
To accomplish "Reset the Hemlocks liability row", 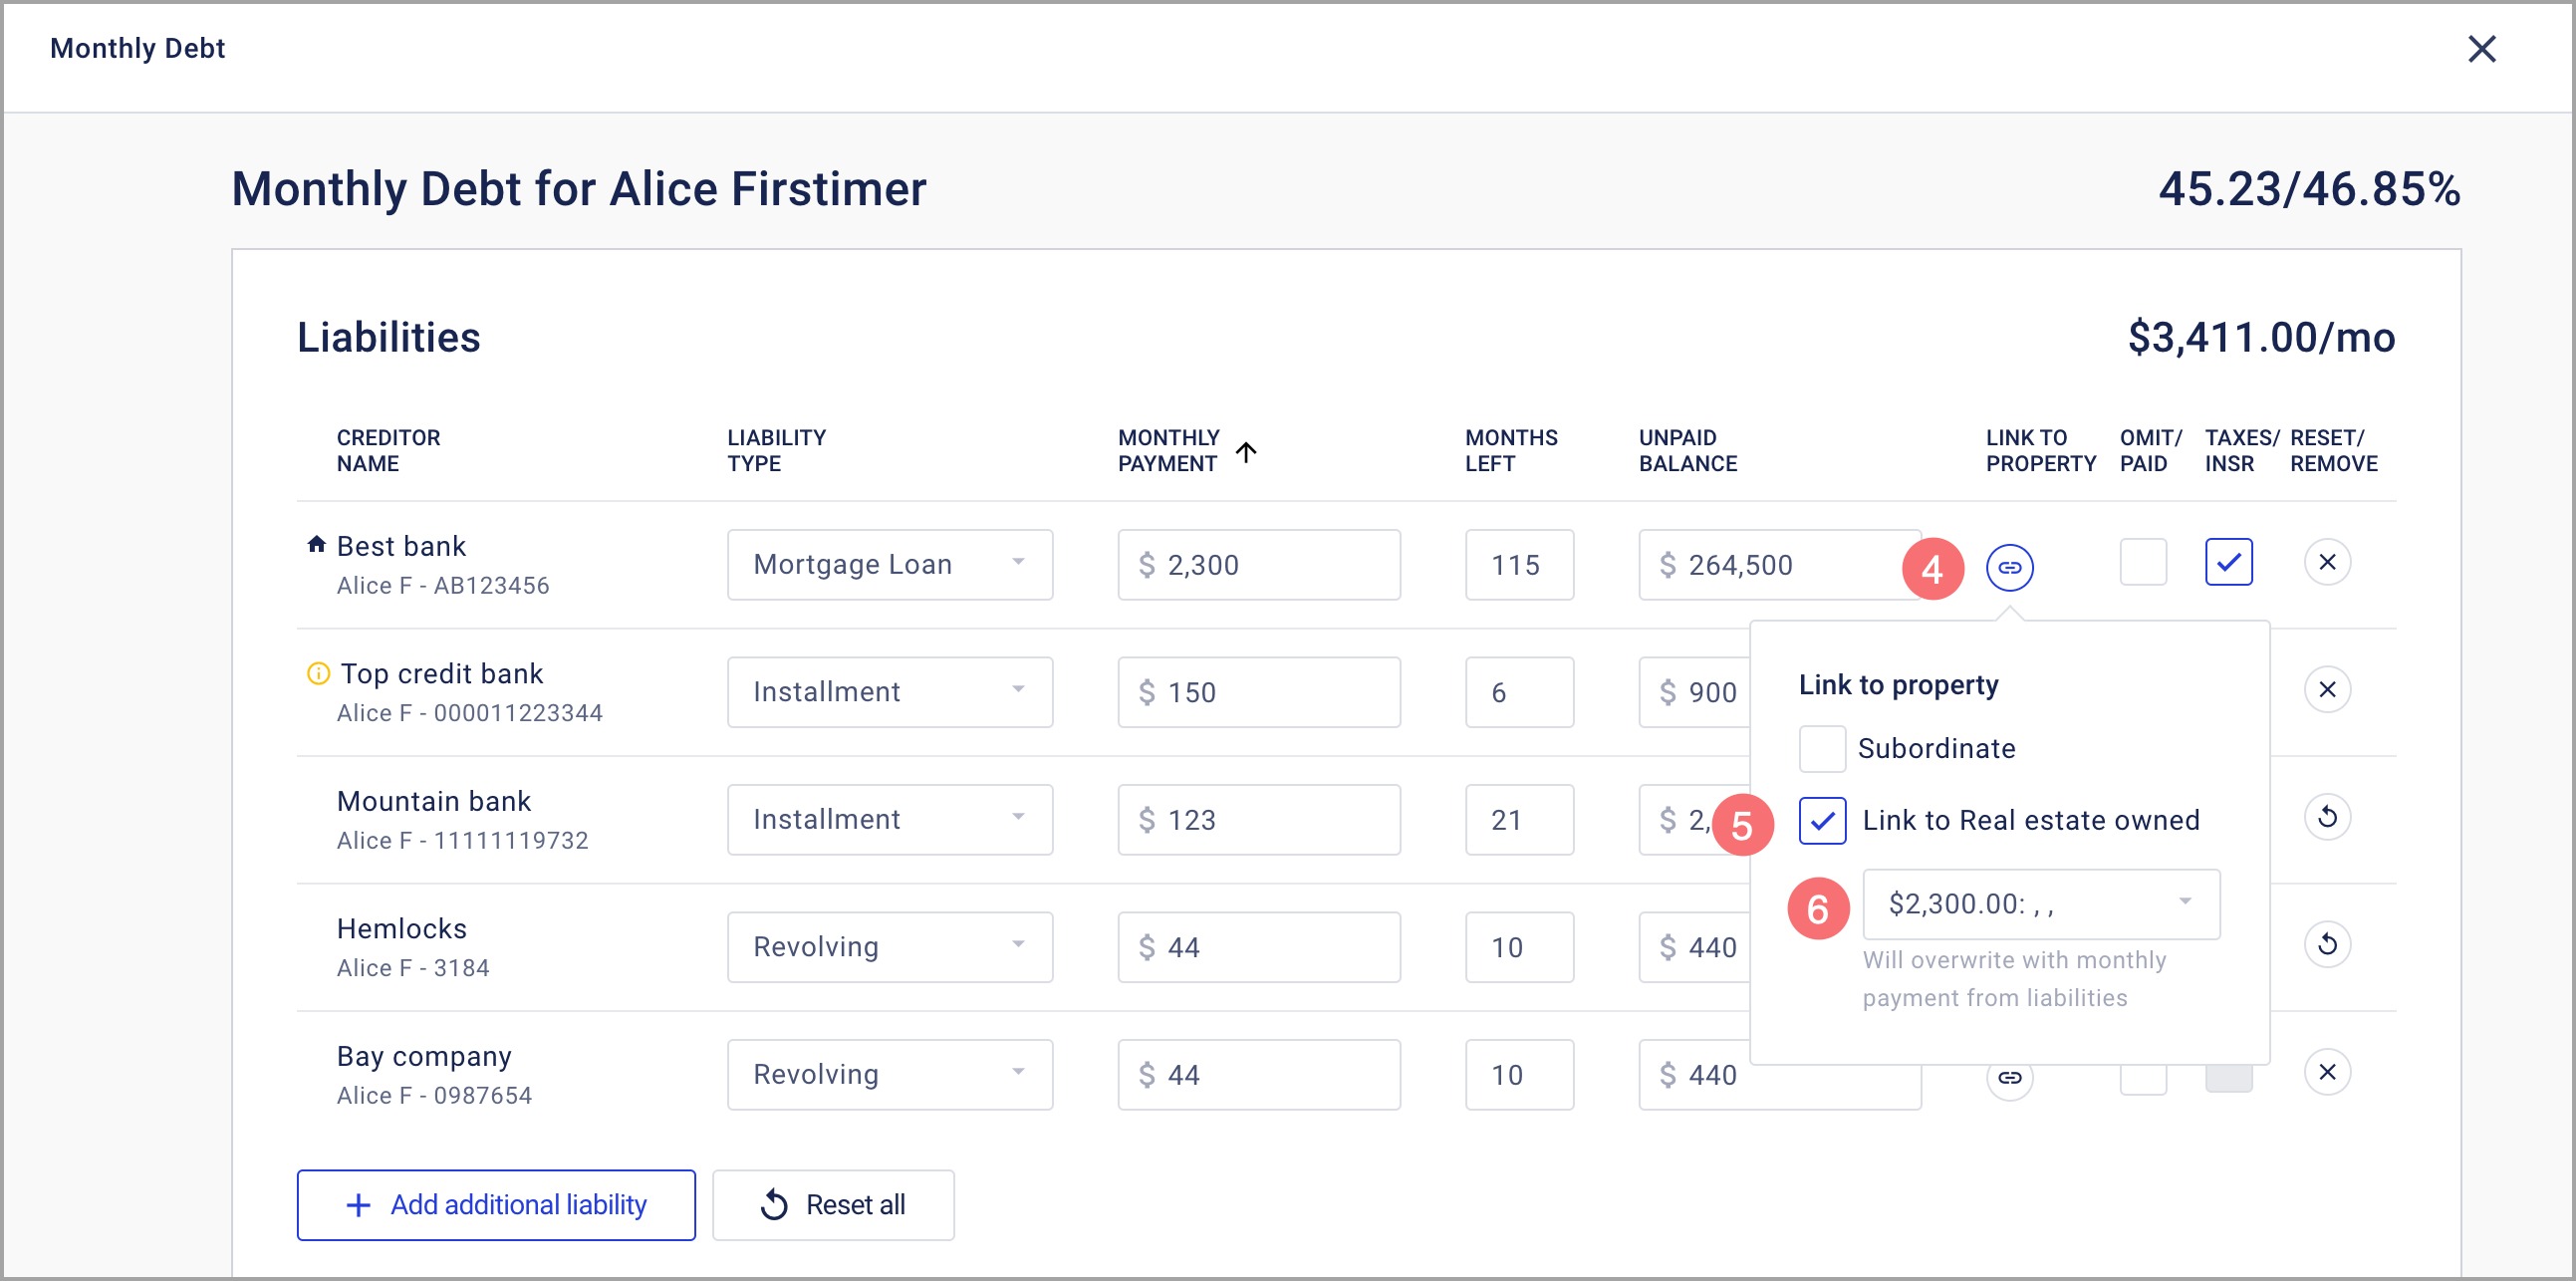I will click(x=2326, y=945).
